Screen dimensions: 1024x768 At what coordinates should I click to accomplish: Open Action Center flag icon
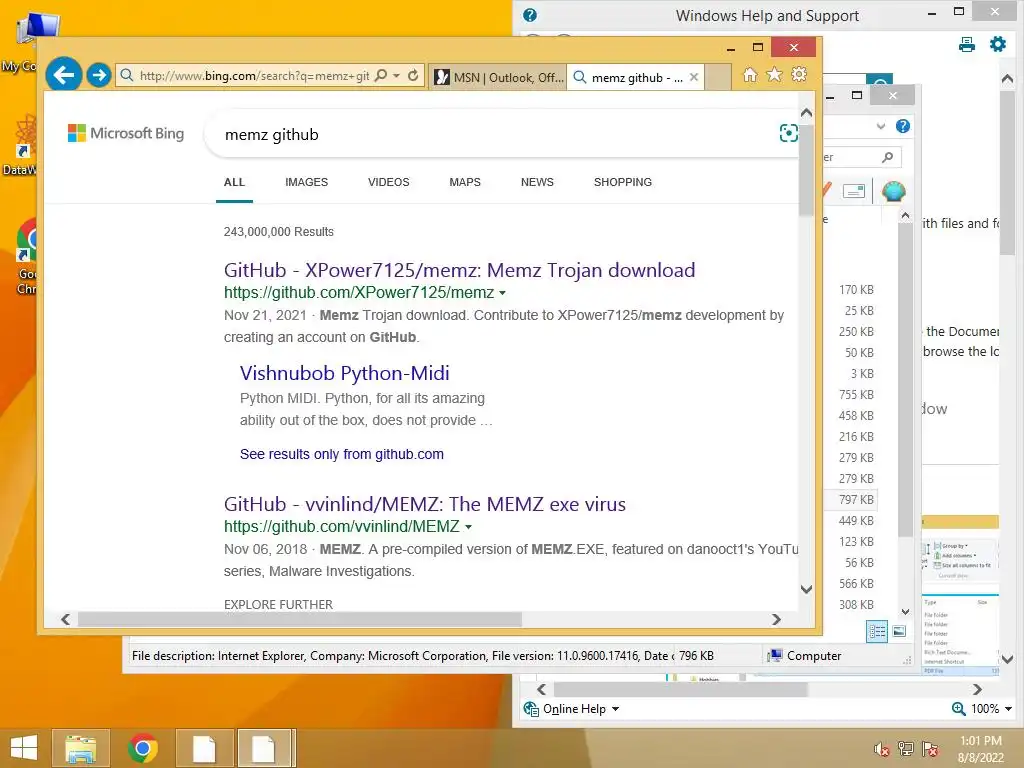[x=930, y=748]
